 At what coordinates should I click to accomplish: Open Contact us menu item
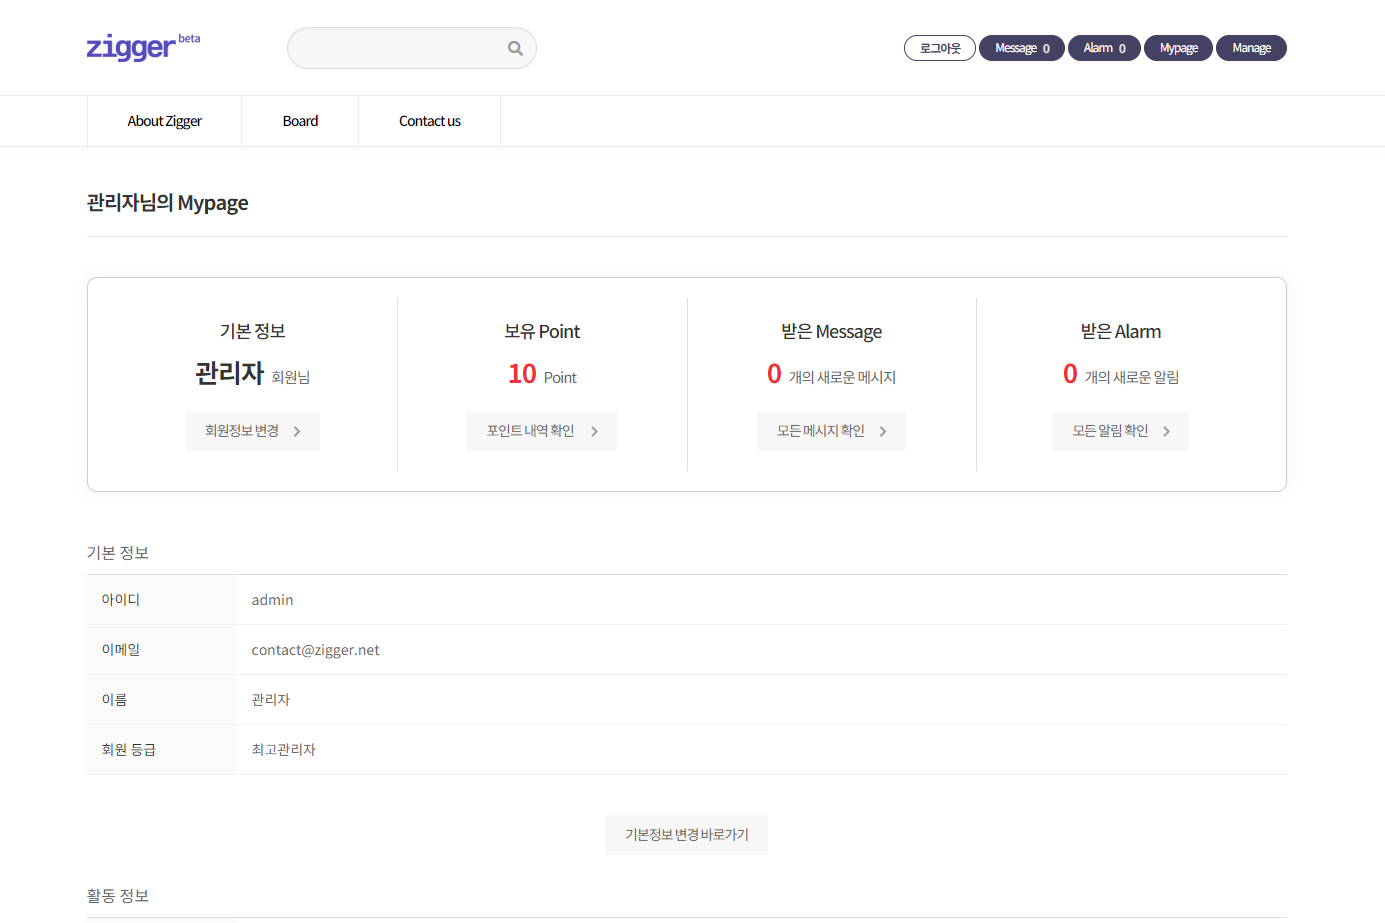tap(430, 121)
